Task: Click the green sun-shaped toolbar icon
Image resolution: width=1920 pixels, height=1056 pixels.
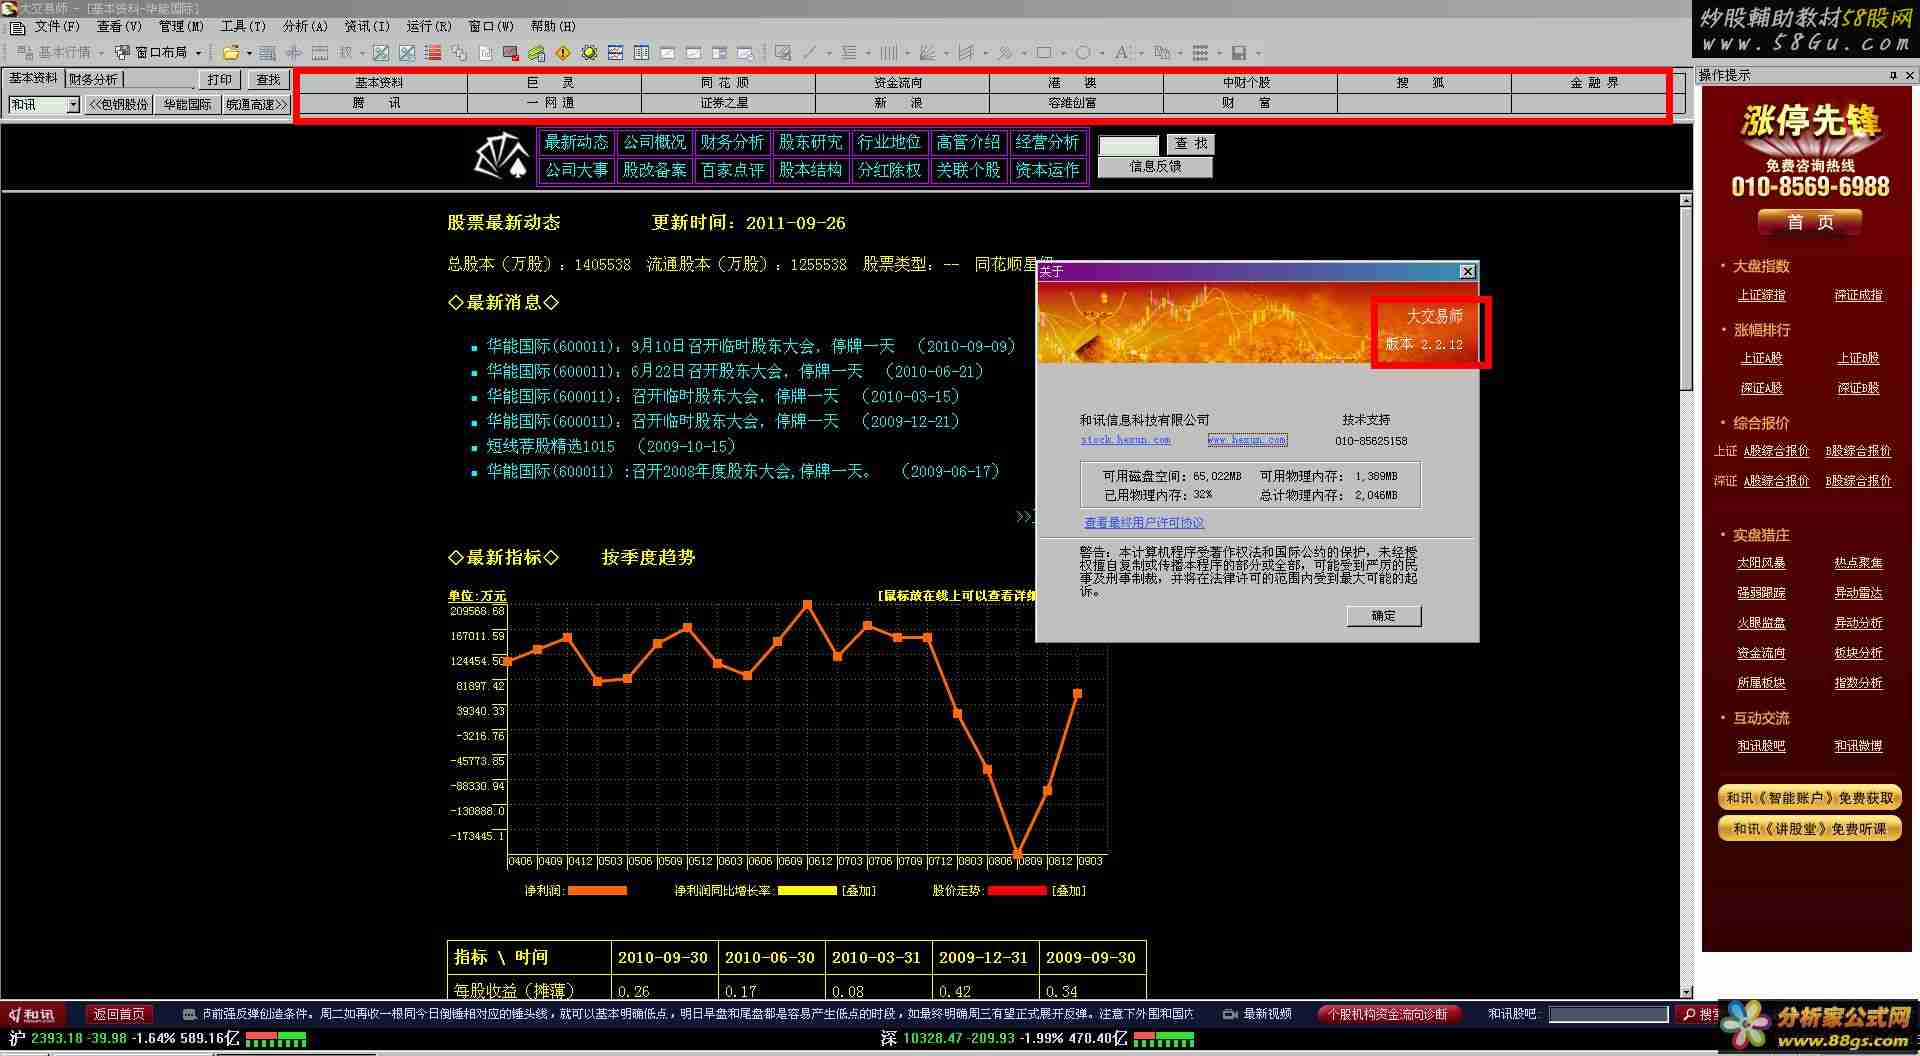Action: (589, 52)
